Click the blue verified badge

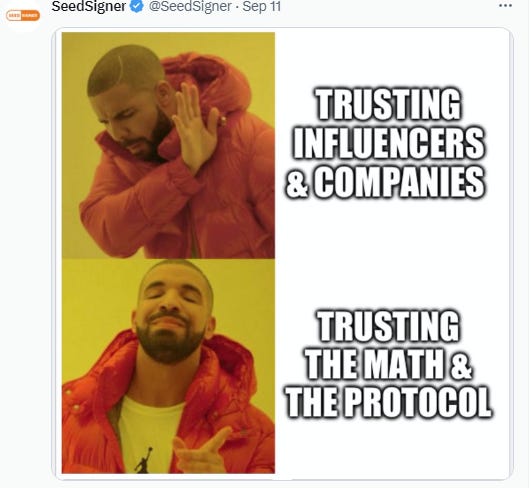pyautogui.click(x=137, y=6)
